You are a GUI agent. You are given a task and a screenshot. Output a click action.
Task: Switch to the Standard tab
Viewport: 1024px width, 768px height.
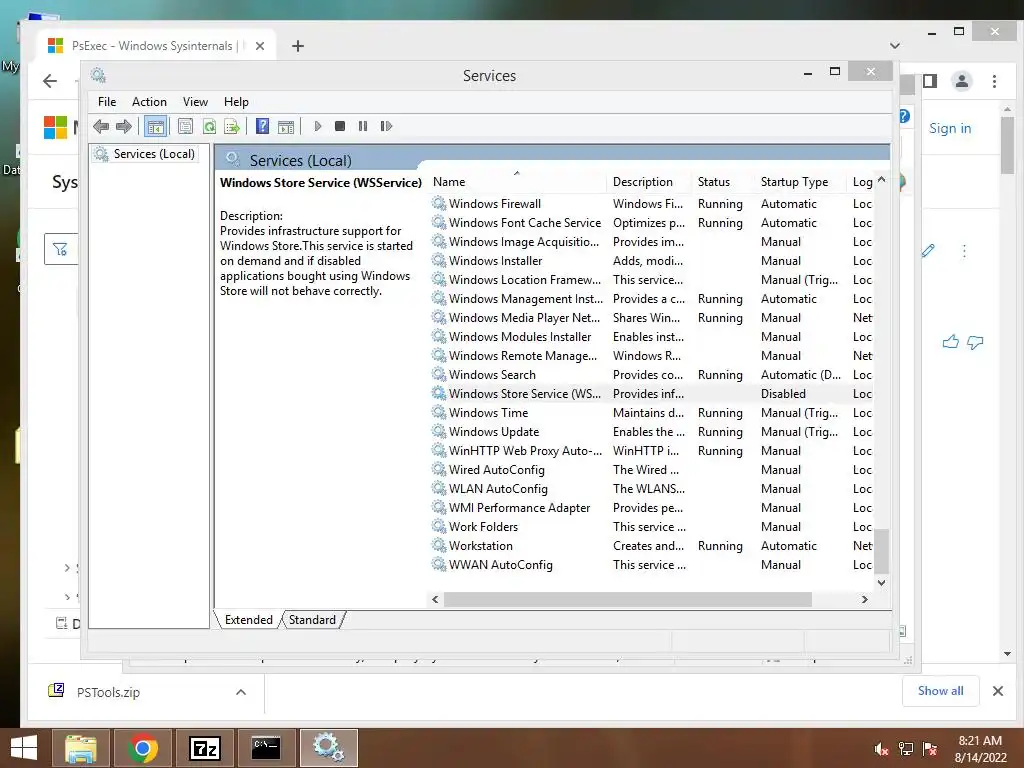pyautogui.click(x=312, y=620)
